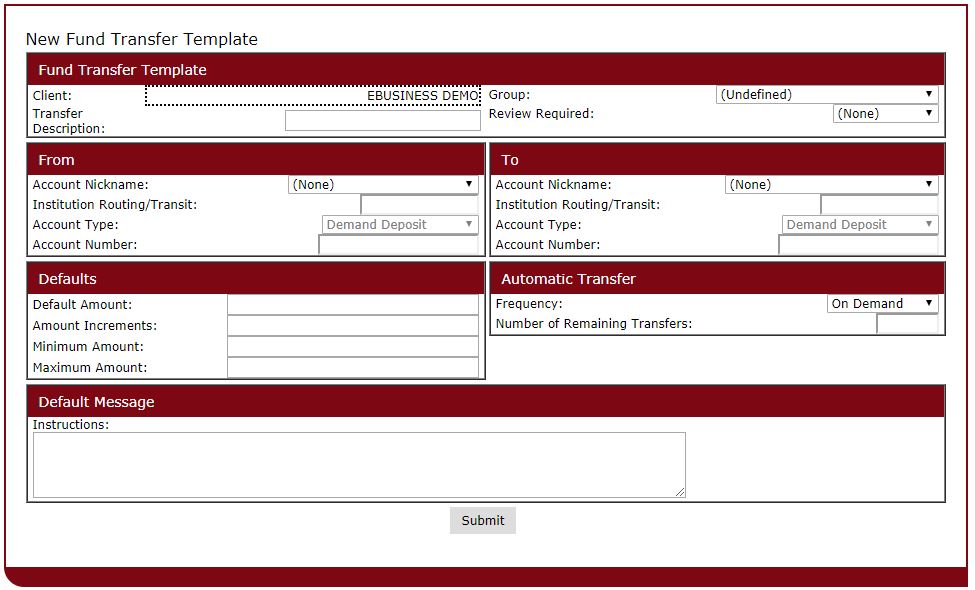Image resolution: width=975 pixels, height=590 pixels.
Task: Expand the From Account Nickname dropdown
Action: click(382, 184)
